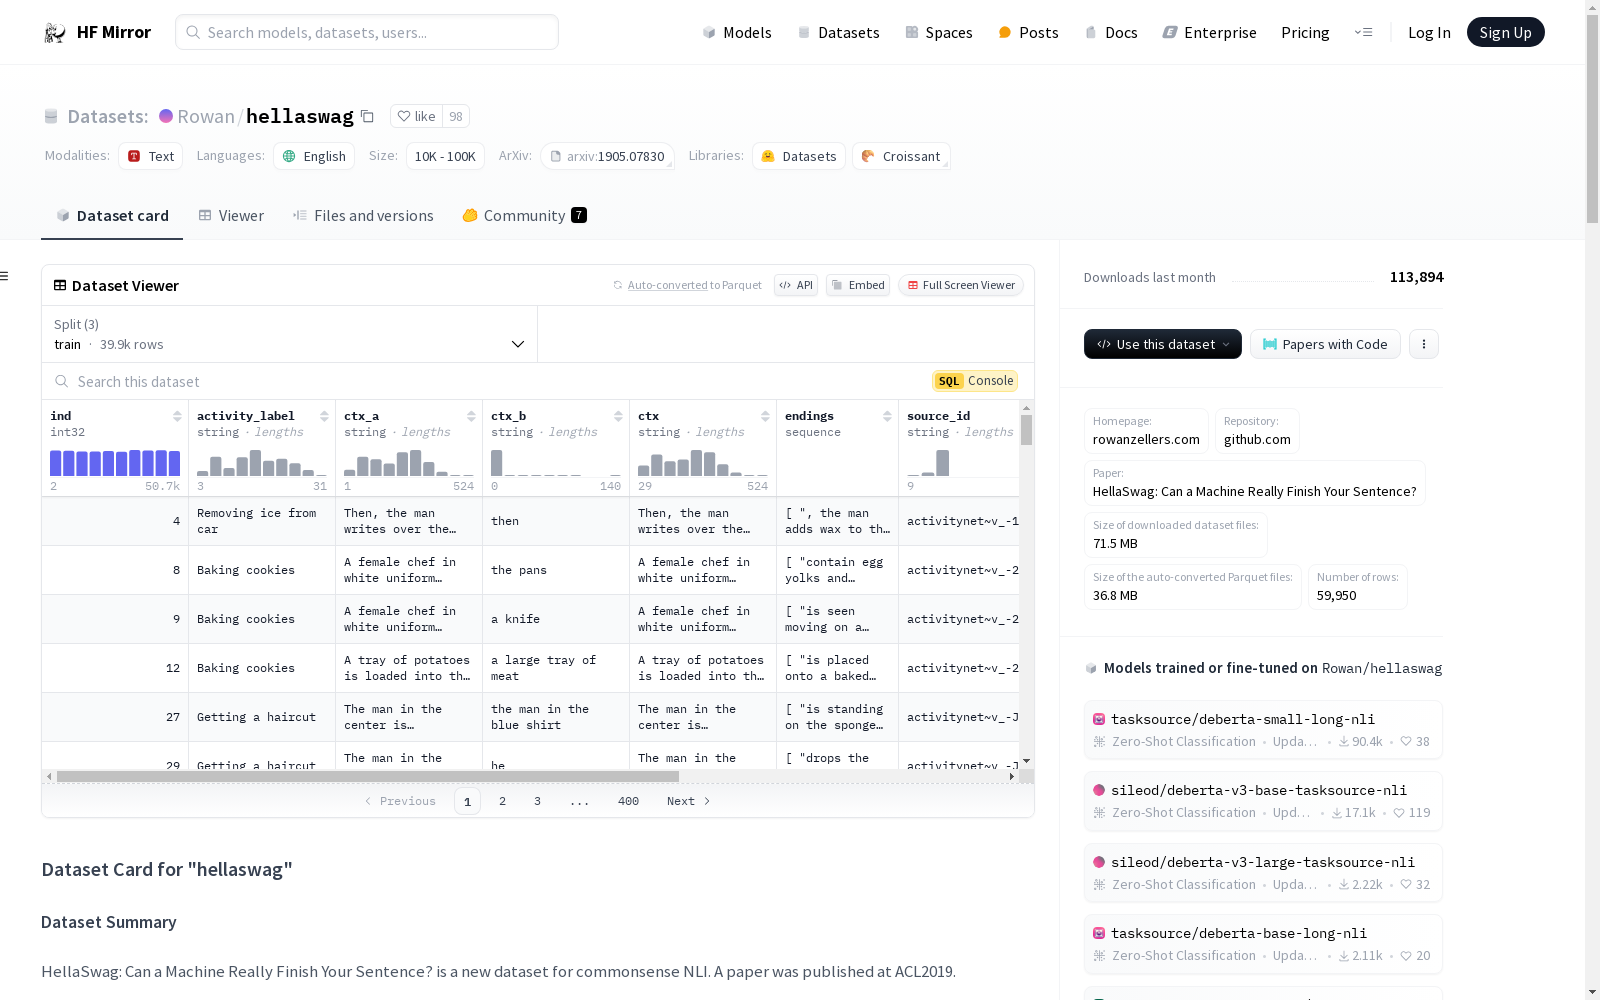The width and height of the screenshot is (1600, 1000).
Task: Open Models in the top navigation
Action: pyautogui.click(x=737, y=33)
